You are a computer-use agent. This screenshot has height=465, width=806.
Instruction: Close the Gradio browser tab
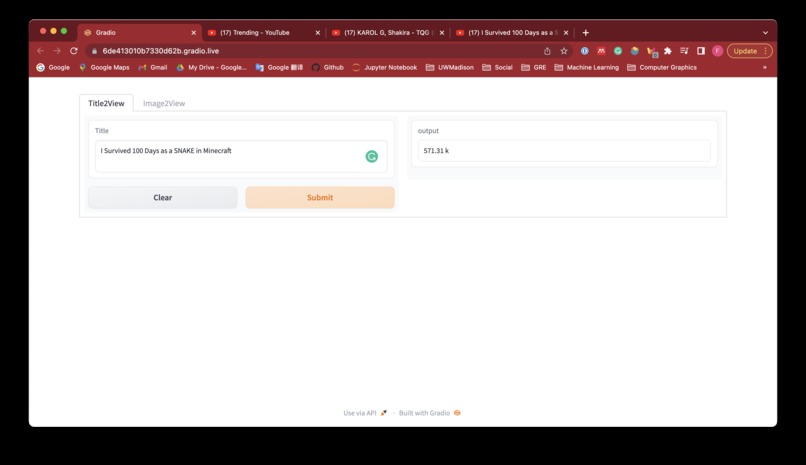(x=193, y=32)
